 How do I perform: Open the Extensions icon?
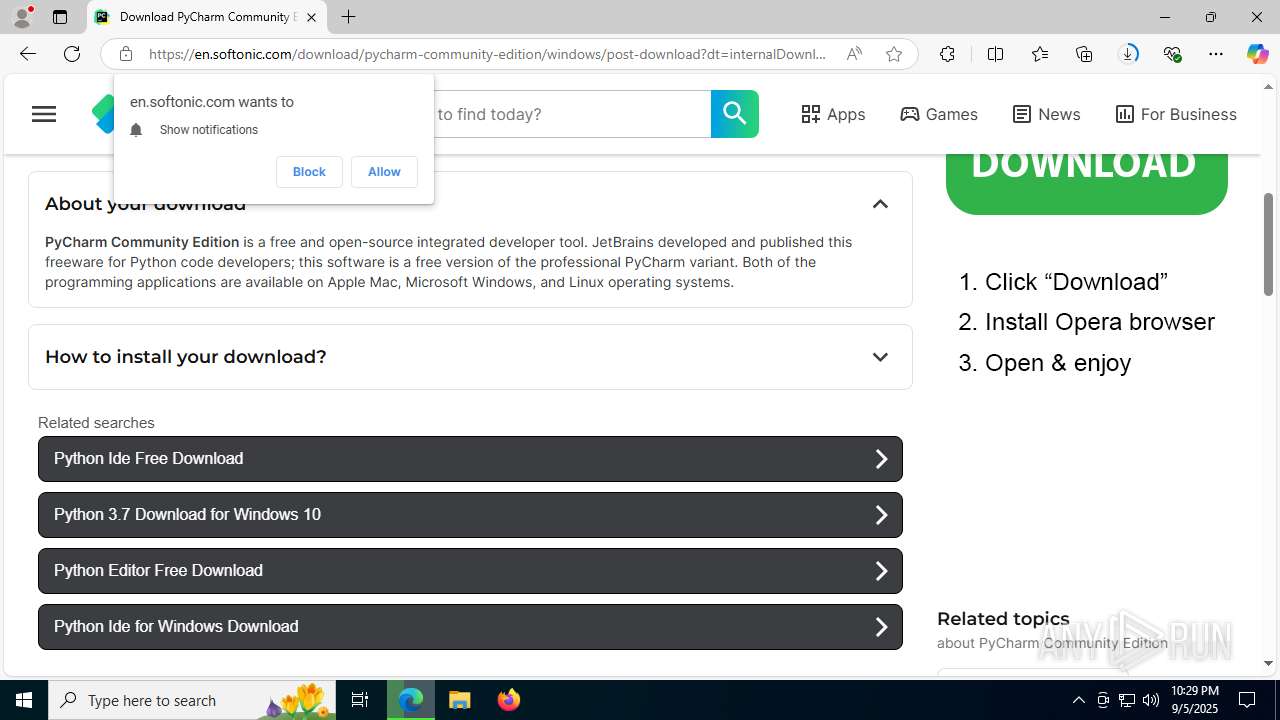tap(947, 54)
